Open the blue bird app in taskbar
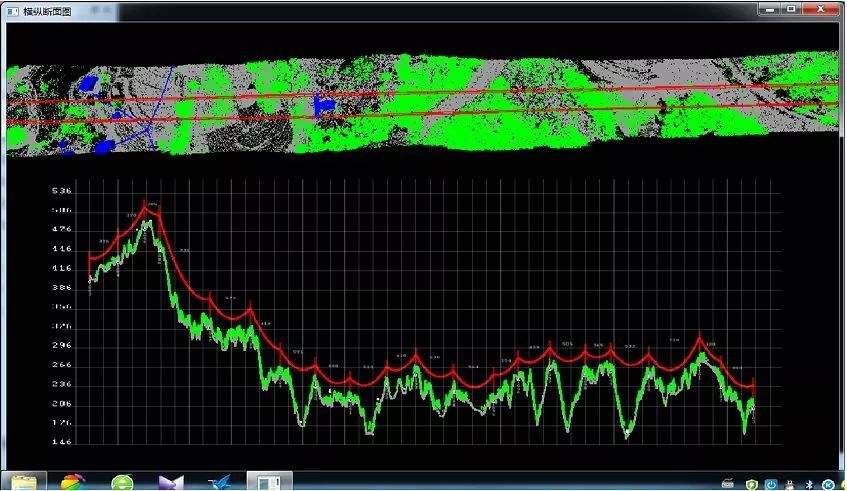Viewport: 847px width, 491px height. point(220,482)
